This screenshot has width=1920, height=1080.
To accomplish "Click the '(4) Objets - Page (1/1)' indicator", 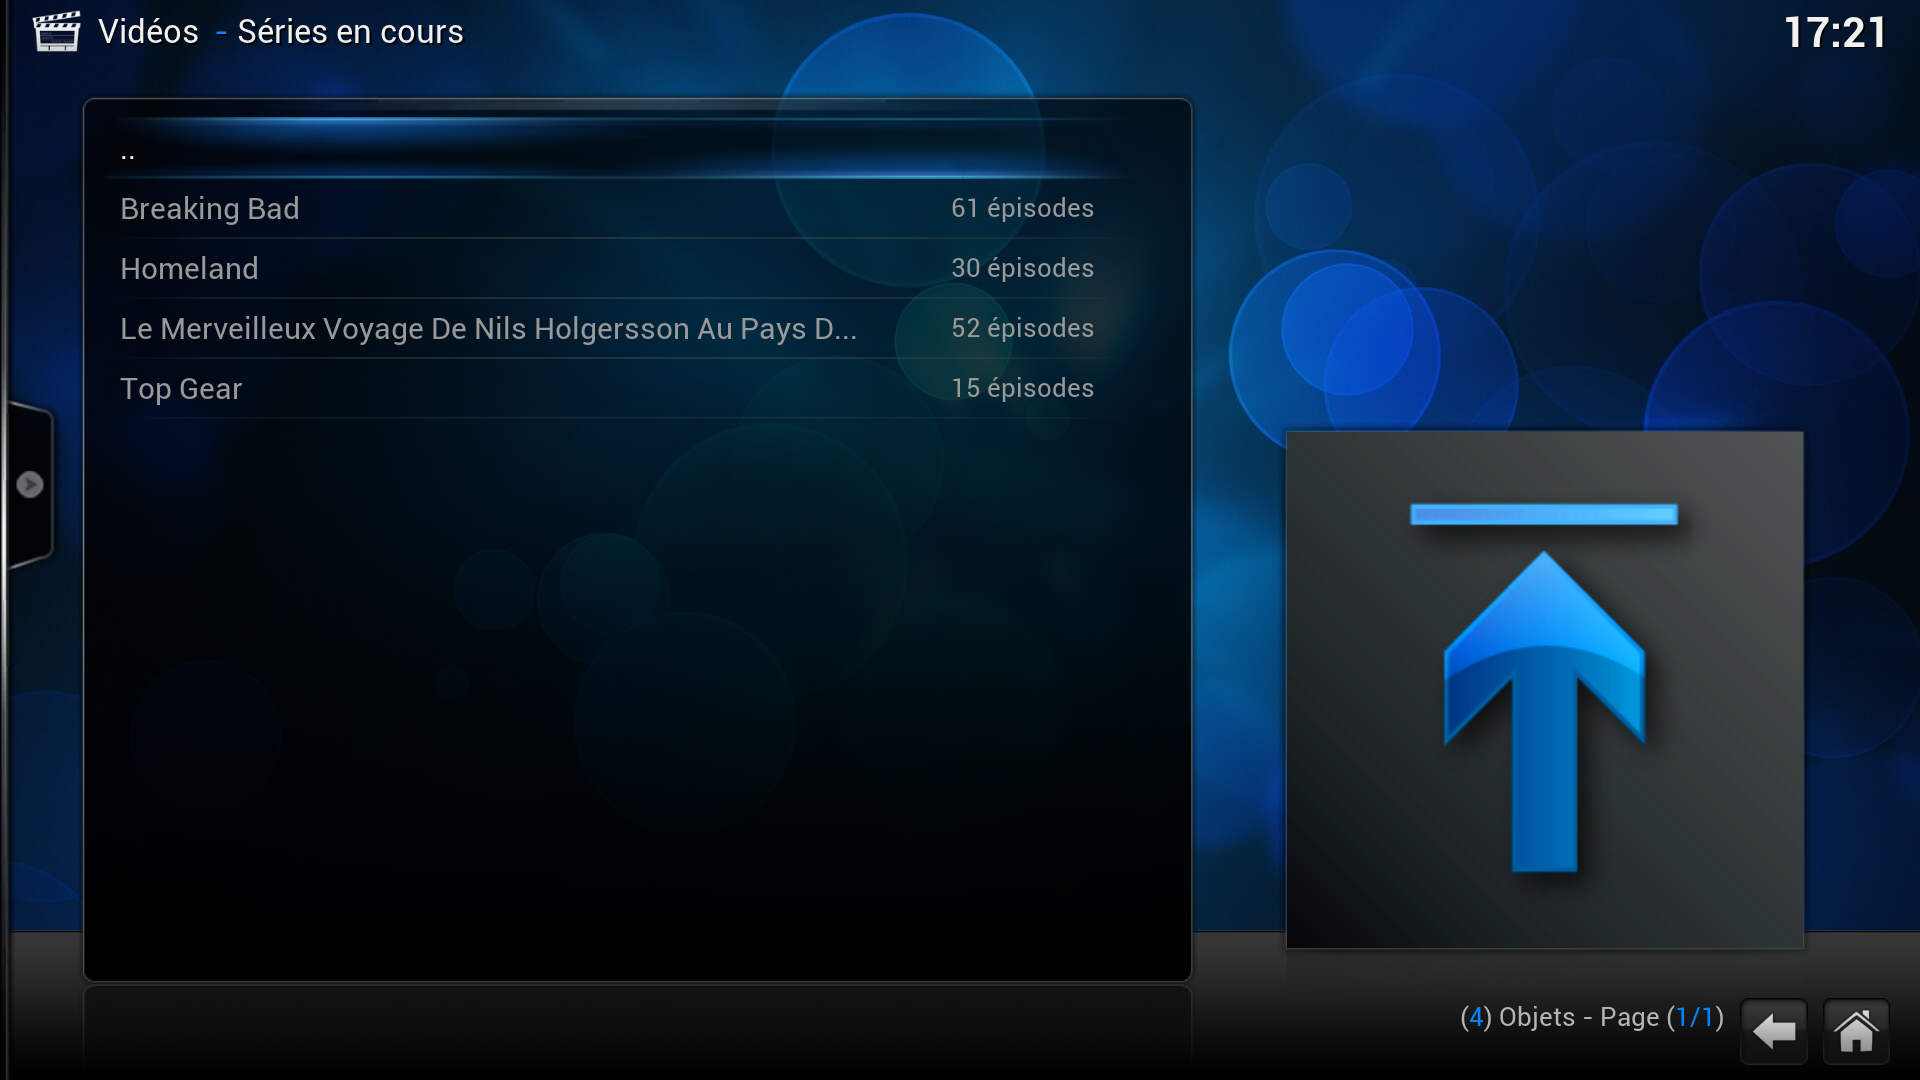I will tap(1591, 1018).
